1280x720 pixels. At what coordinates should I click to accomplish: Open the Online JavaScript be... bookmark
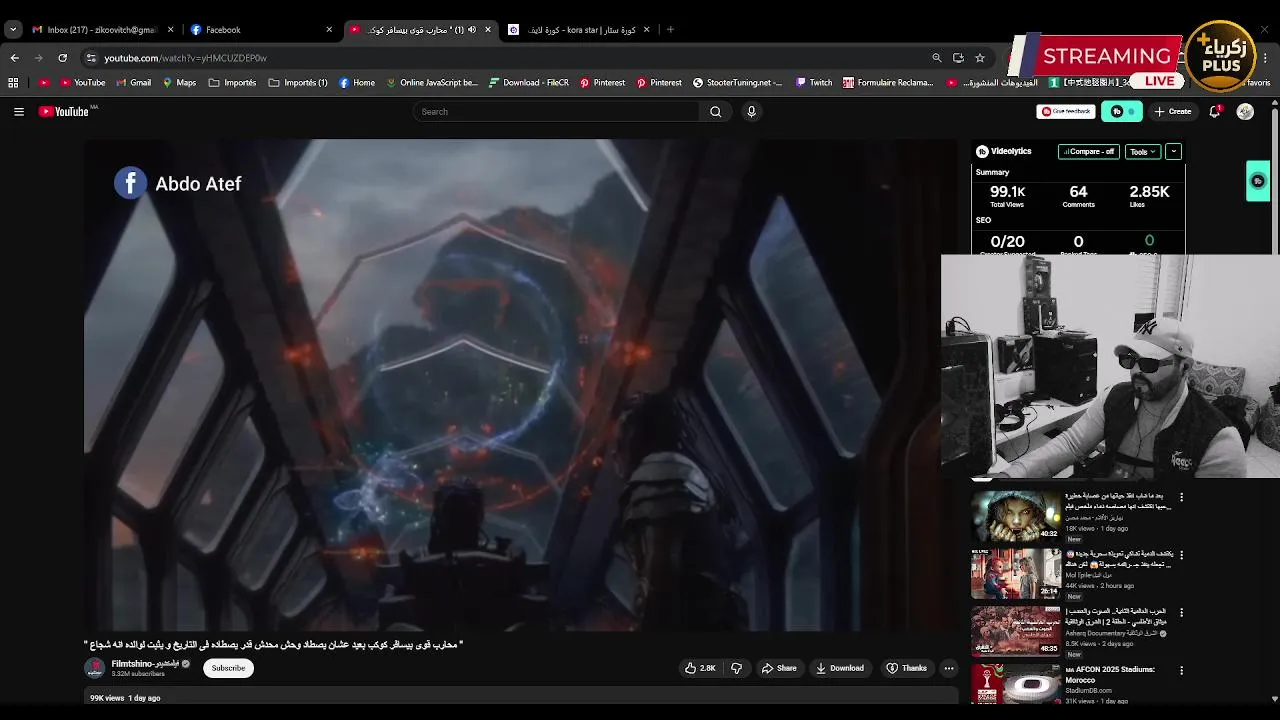coord(432,83)
